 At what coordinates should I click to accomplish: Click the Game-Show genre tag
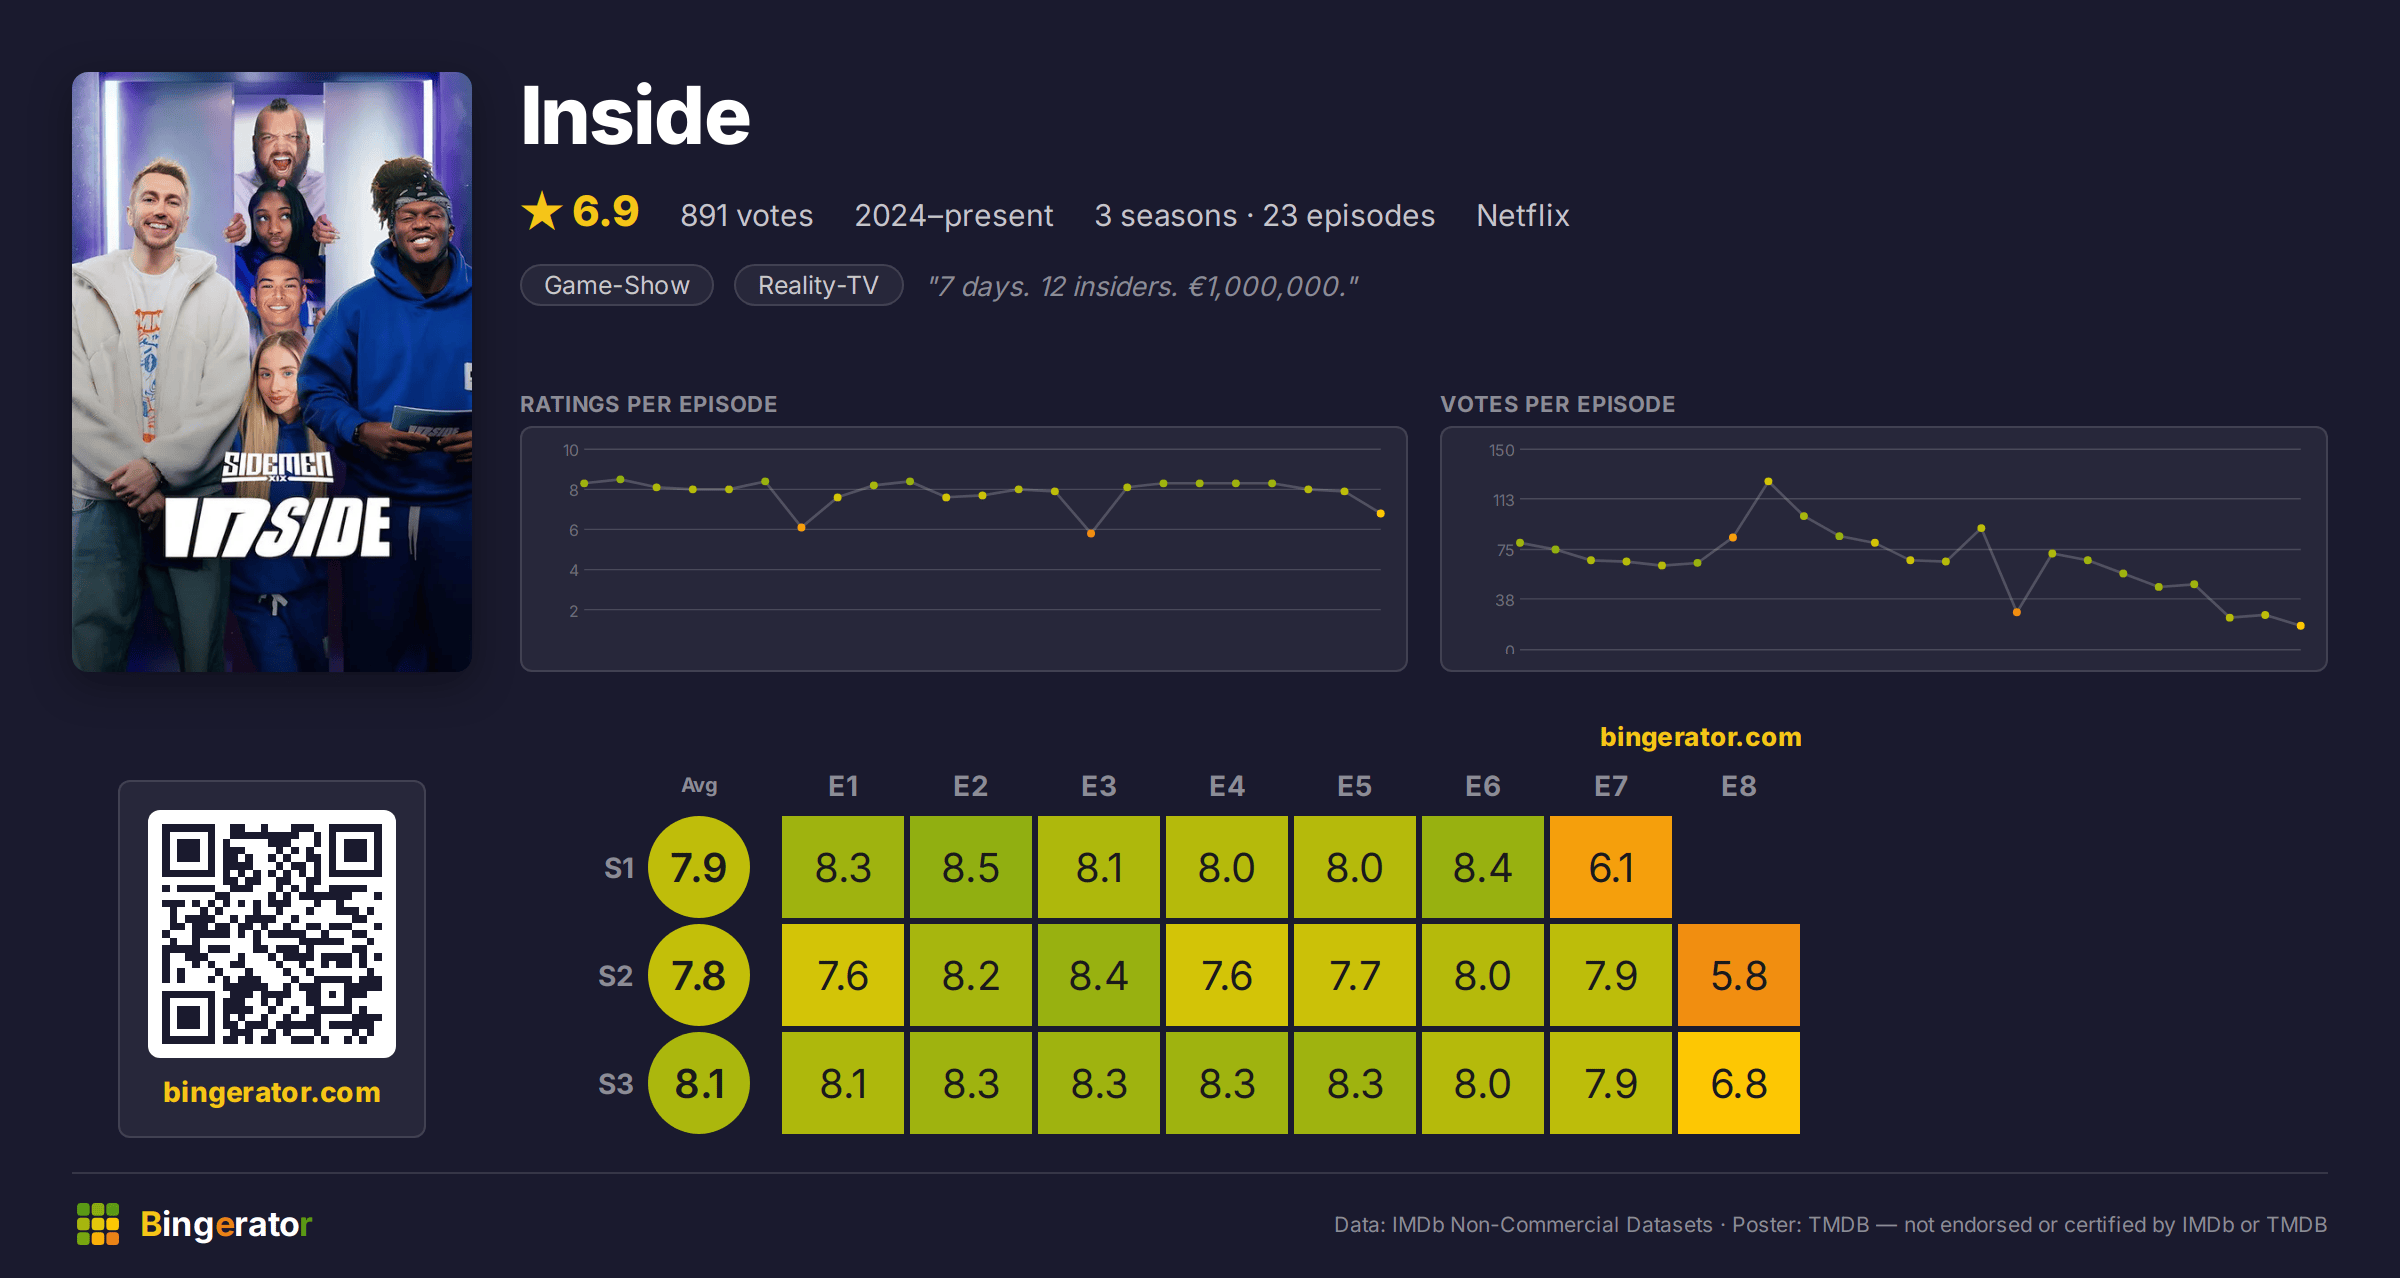[617, 285]
